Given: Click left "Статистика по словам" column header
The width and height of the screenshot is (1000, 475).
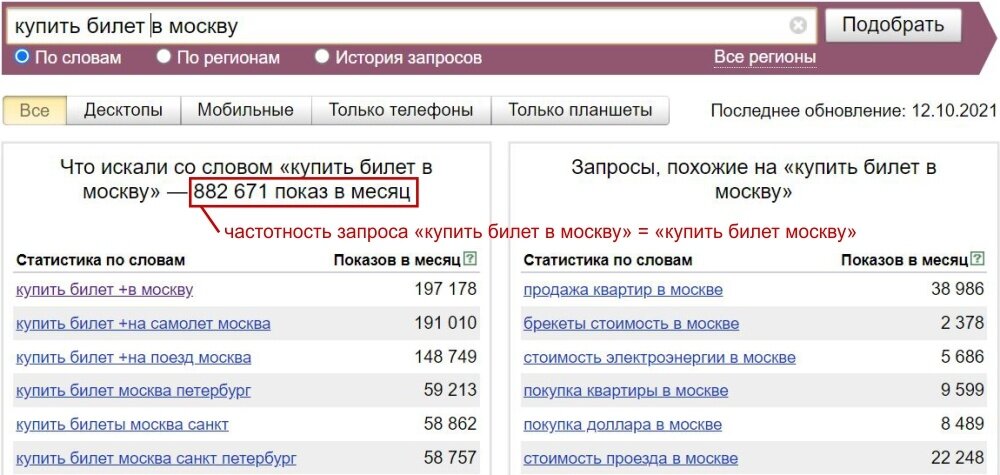Looking at the screenshot, I should pyautogui.click(x=101, y=260).
